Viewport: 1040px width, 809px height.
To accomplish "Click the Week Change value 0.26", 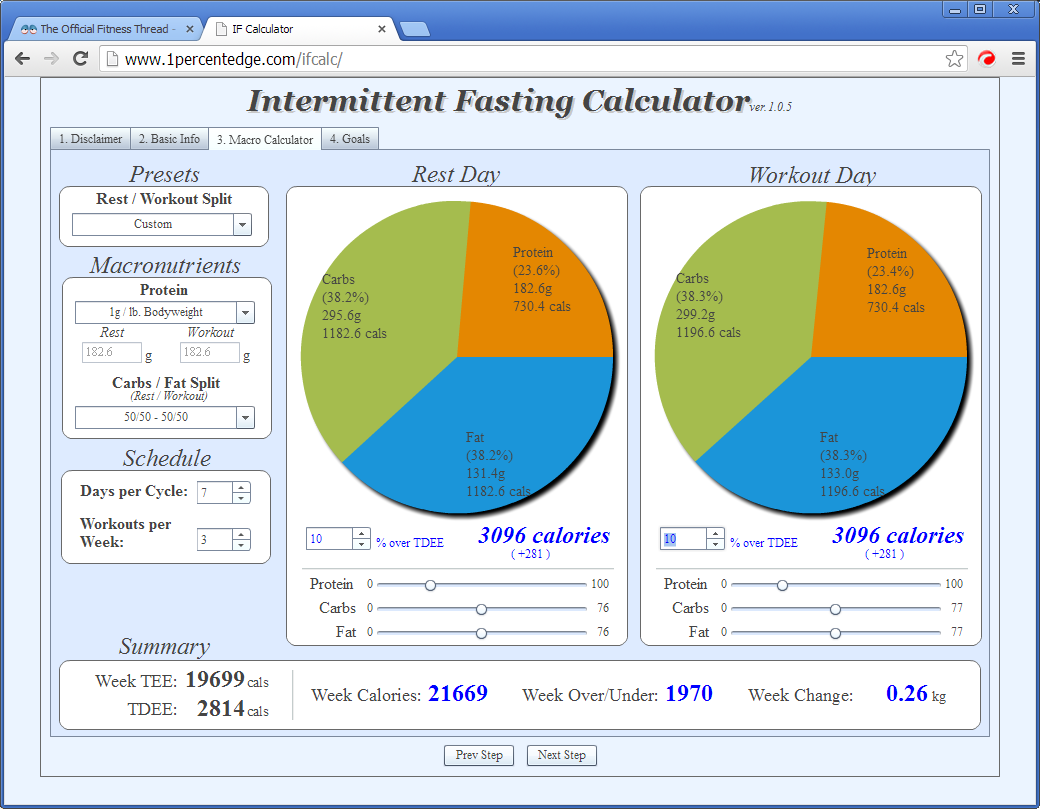I will click(907, 694).
